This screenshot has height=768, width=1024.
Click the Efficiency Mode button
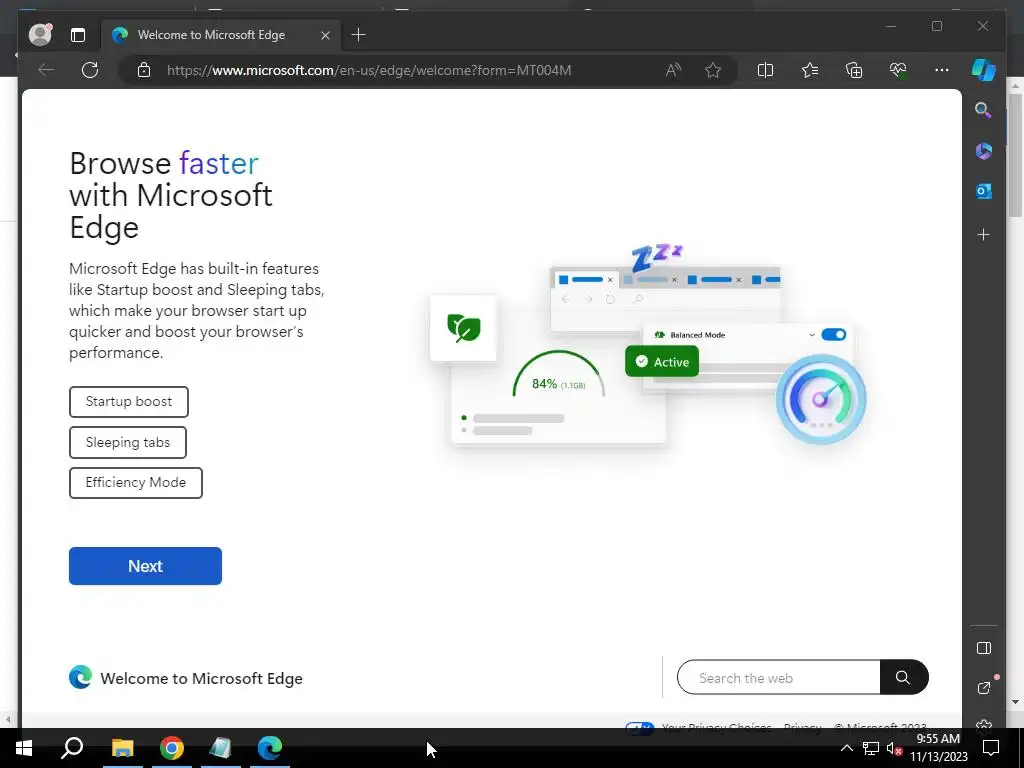[136, 483]
